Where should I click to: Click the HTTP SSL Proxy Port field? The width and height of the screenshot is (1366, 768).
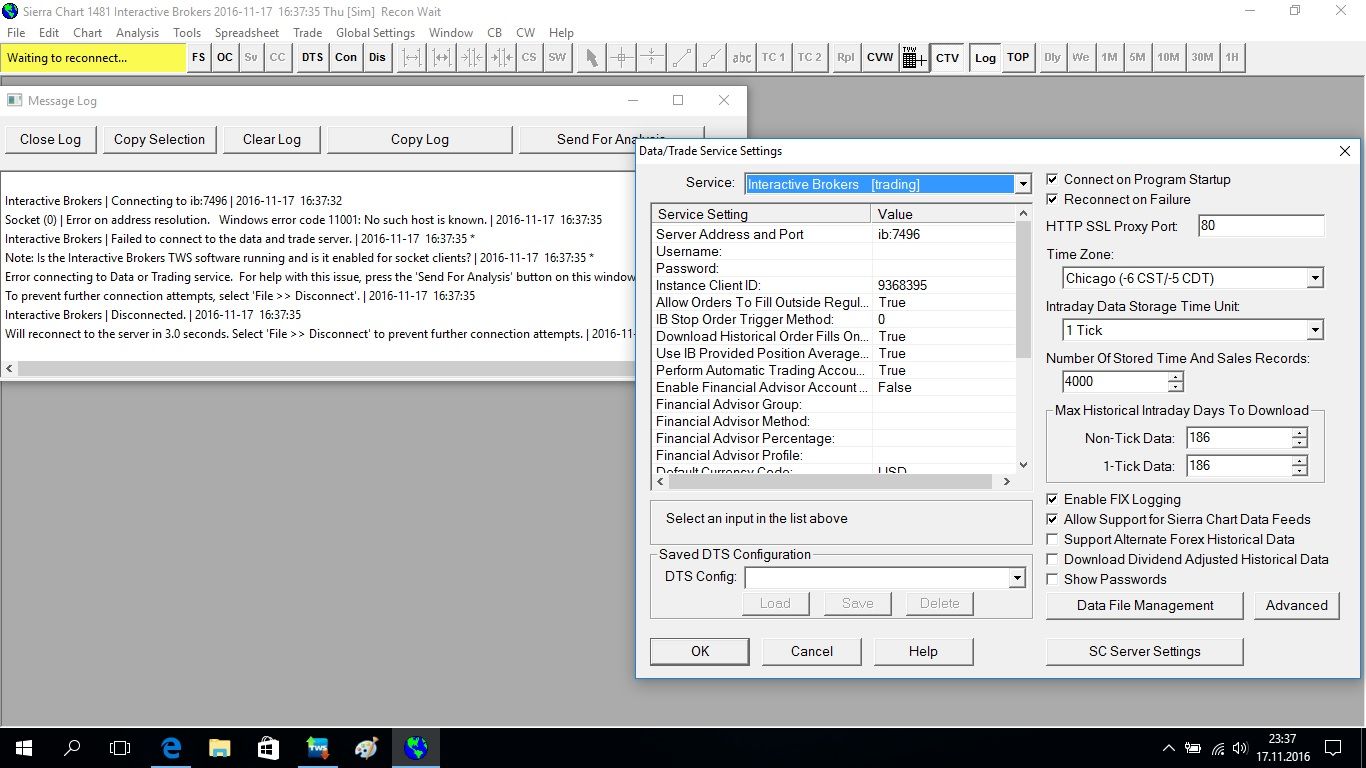(1260, 226)
